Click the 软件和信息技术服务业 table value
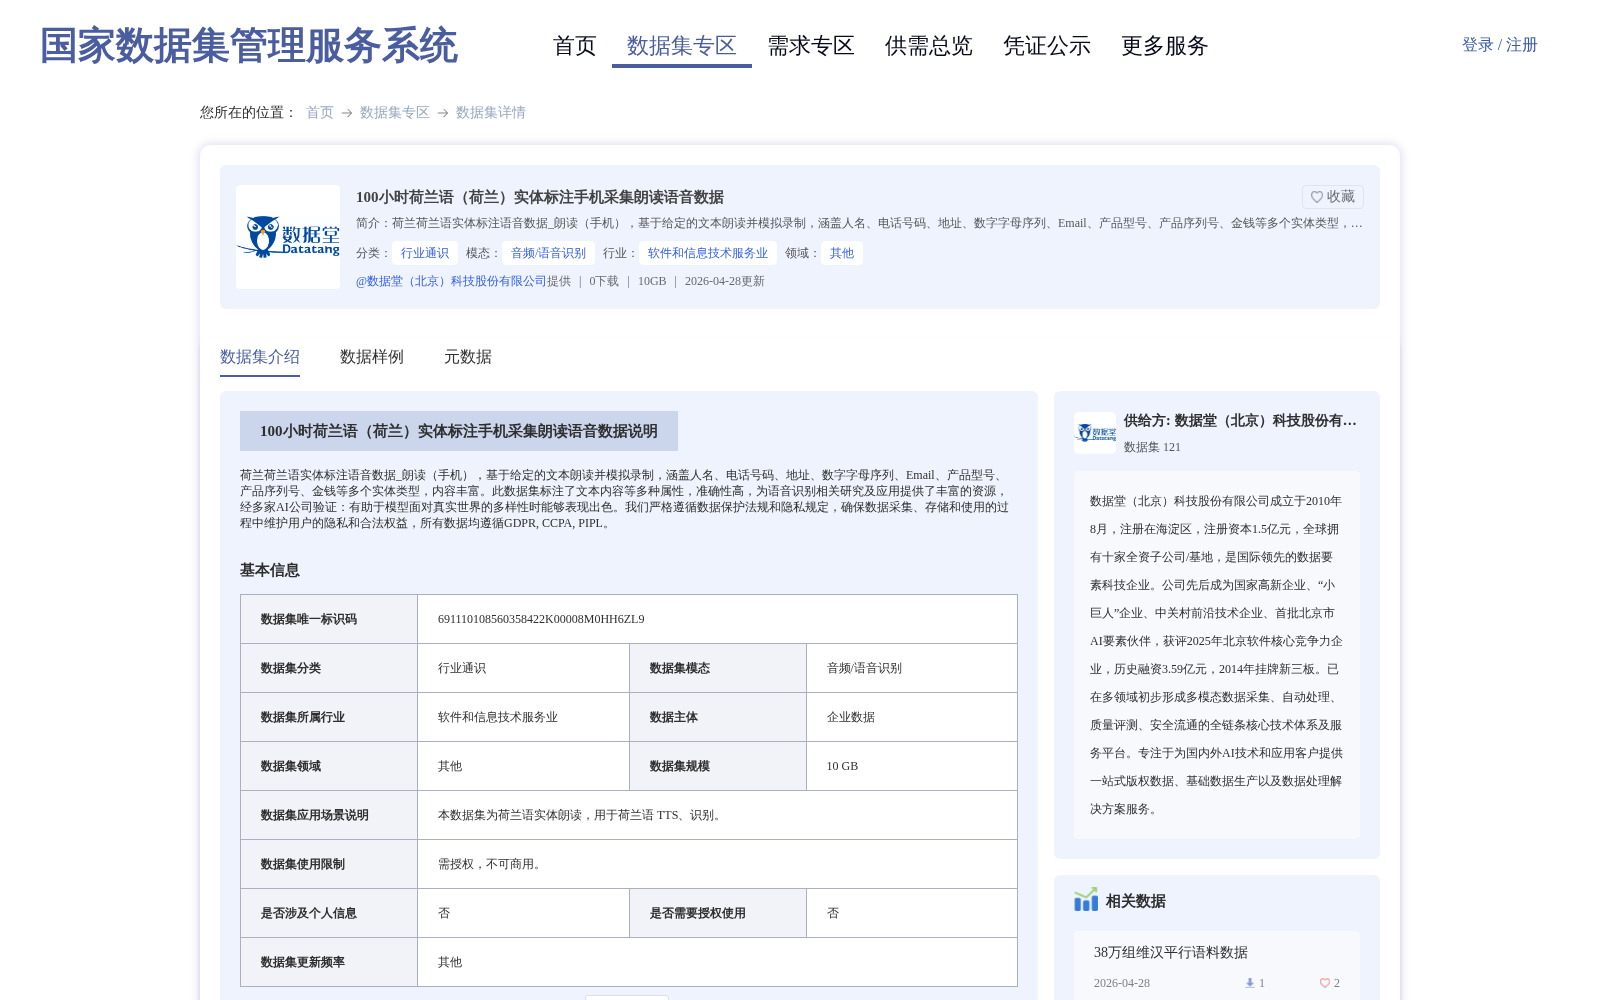 click(x=498, y=717)
